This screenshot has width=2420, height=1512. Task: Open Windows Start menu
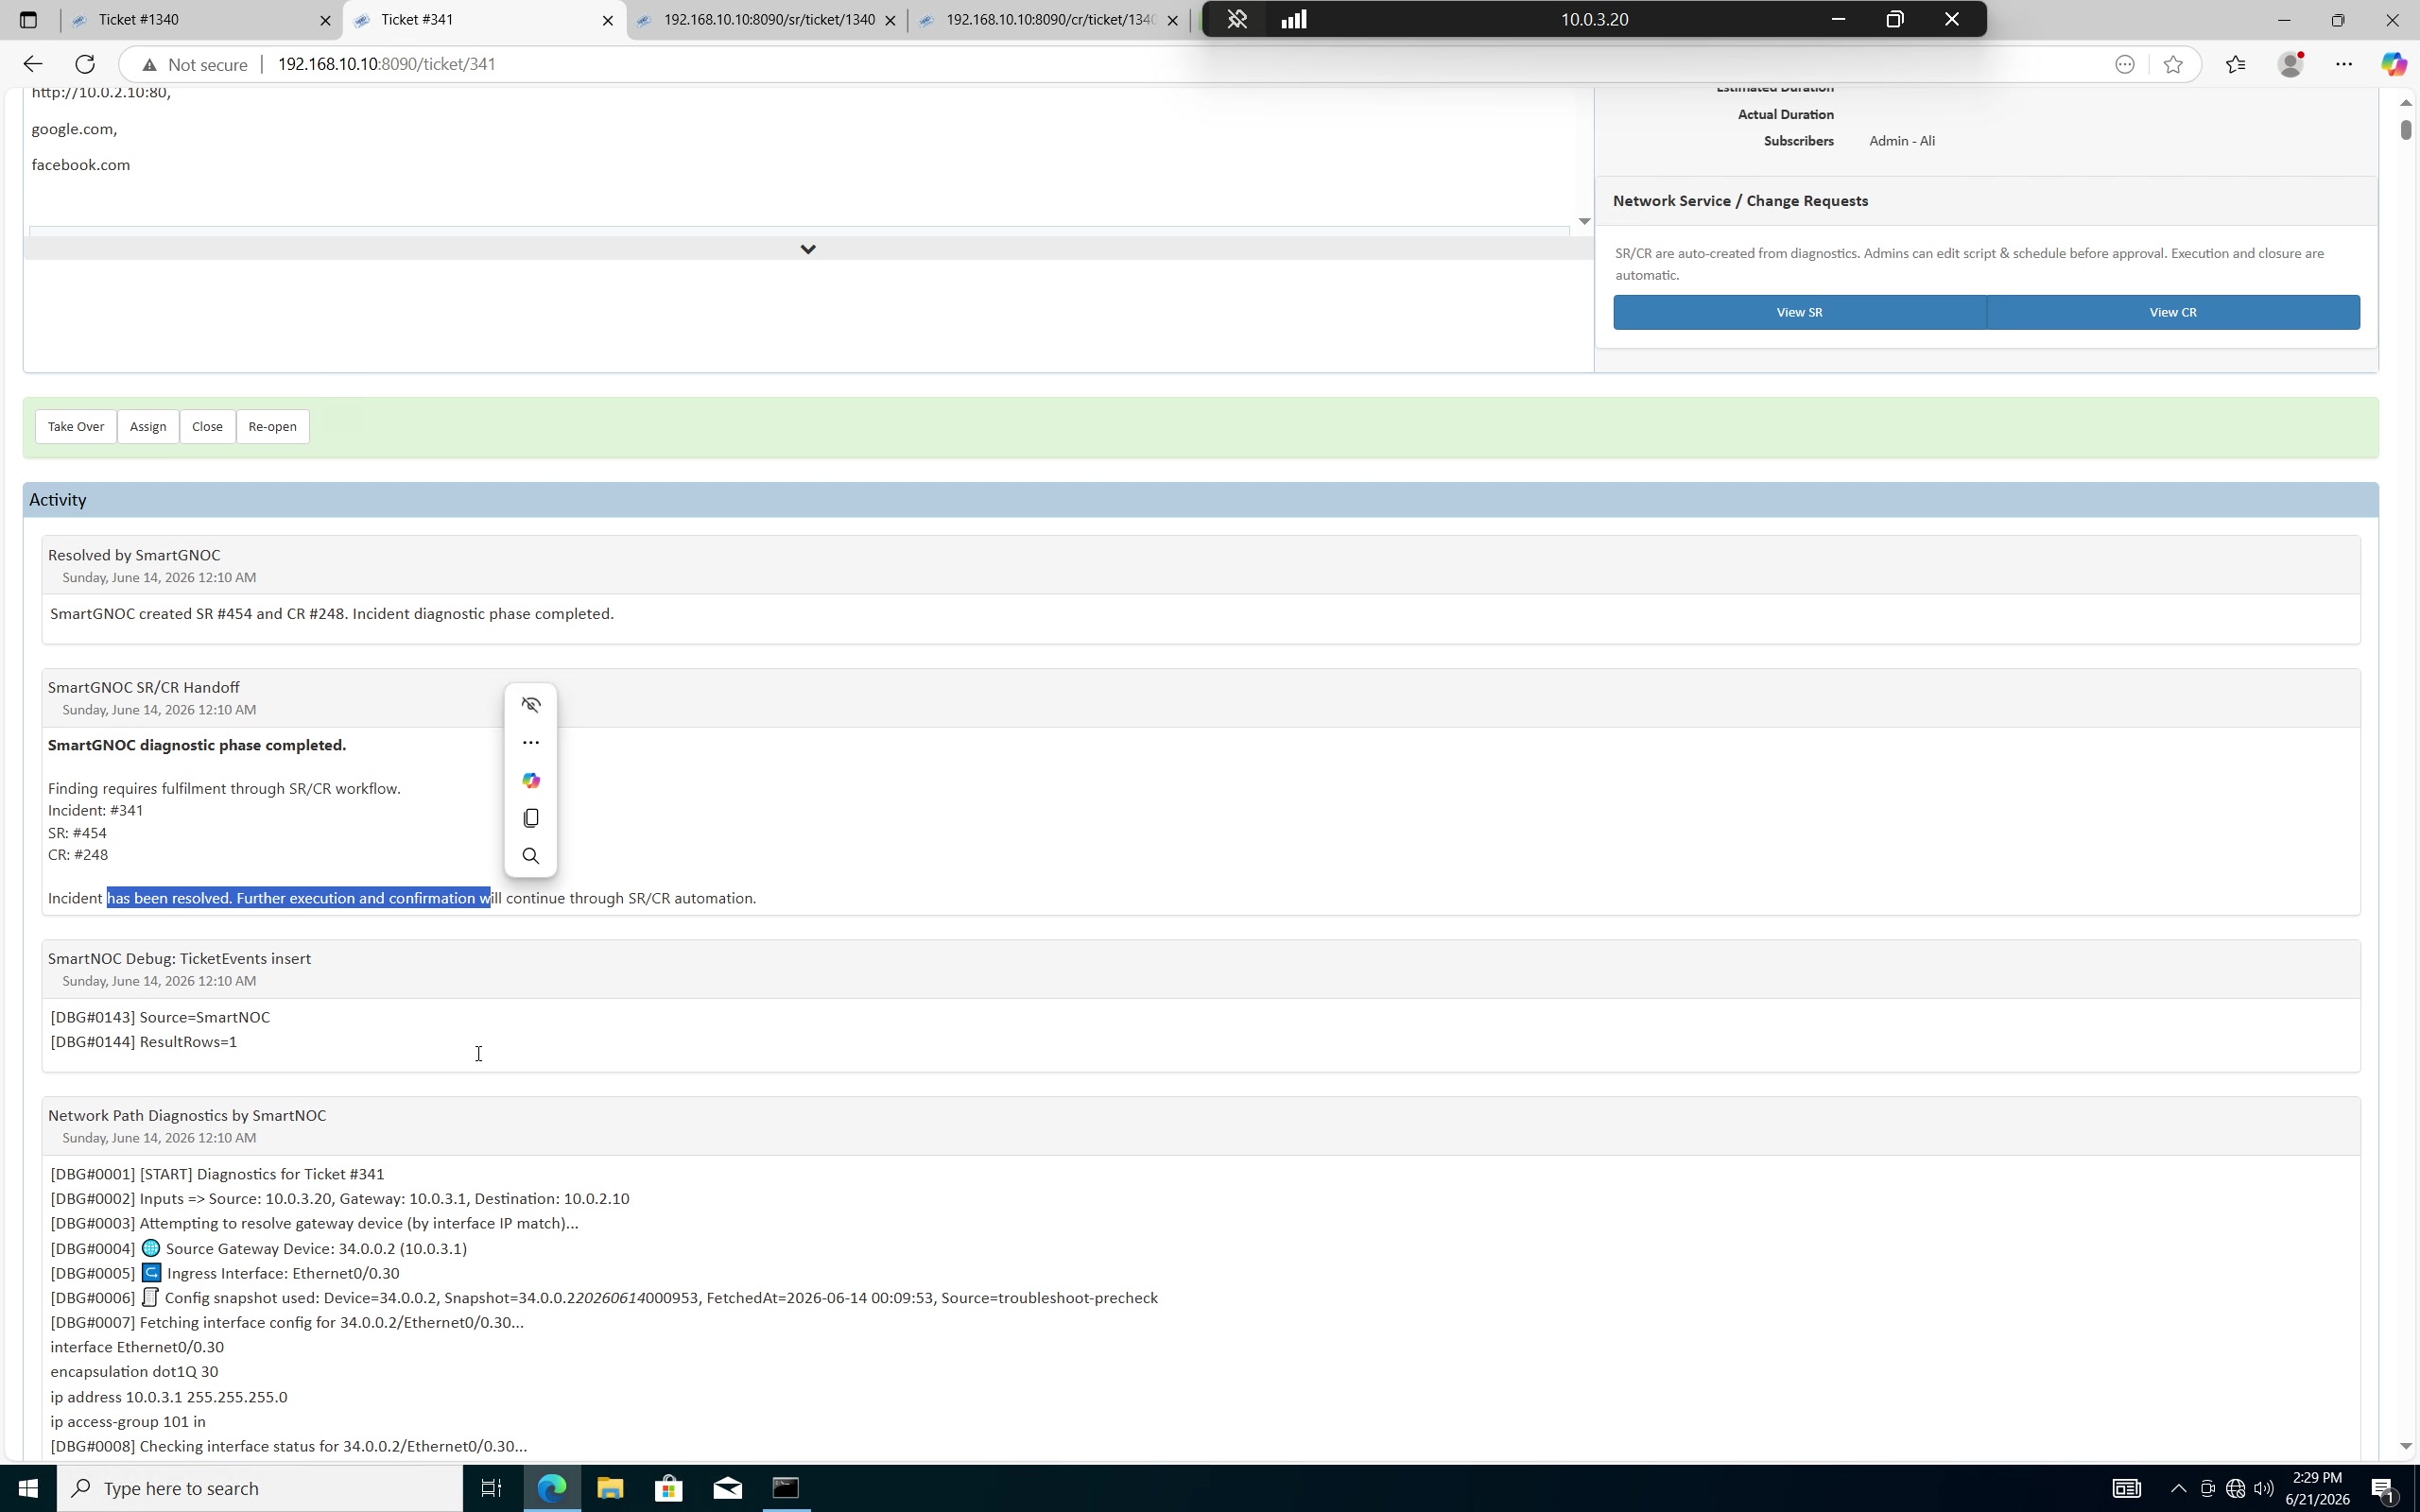coord(28,1488)
